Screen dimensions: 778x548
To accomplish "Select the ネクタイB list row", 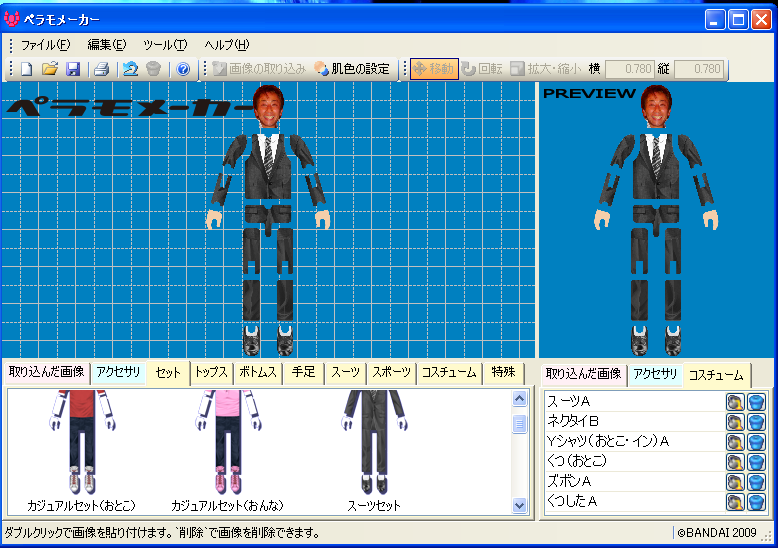I will pos(655,421).
